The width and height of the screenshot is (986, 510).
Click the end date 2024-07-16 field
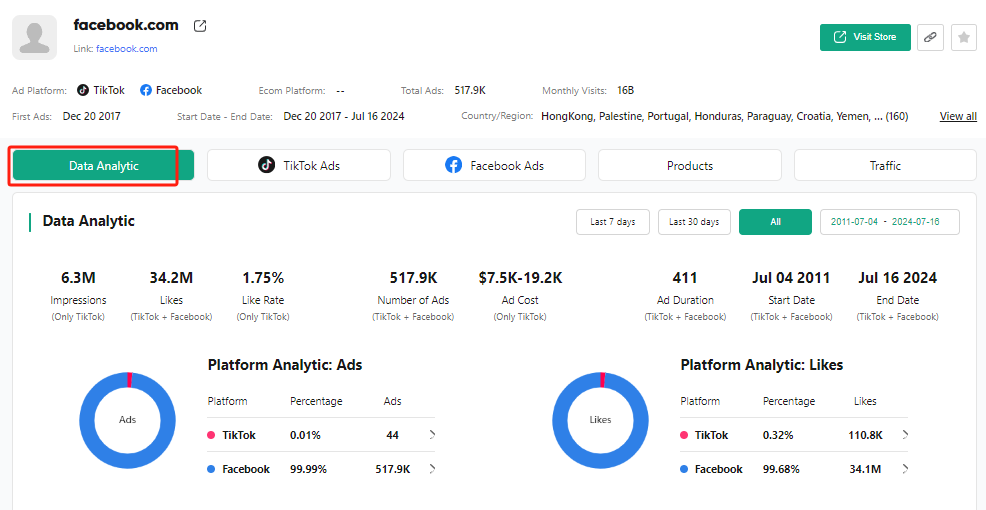click(x=916, y=222)
